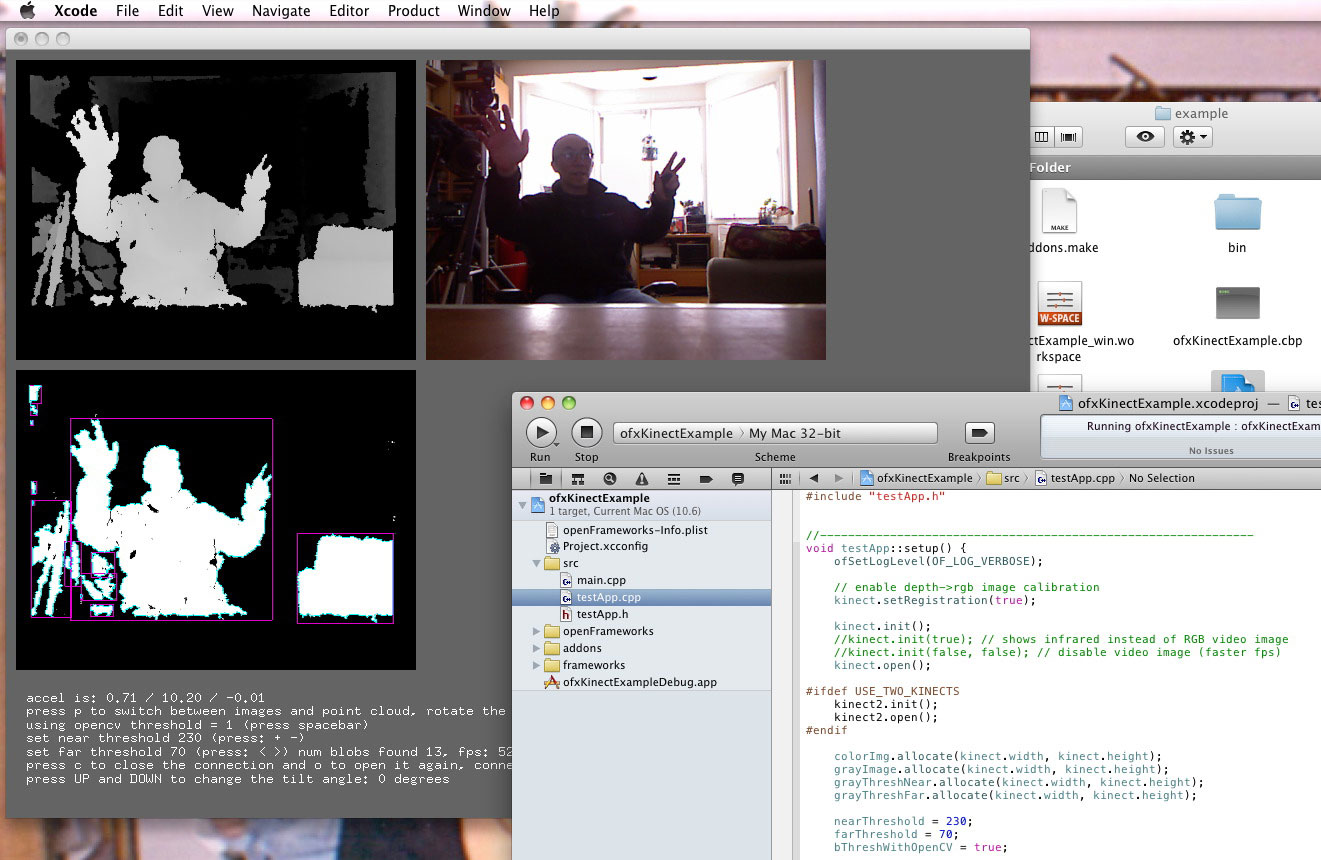
Task: Click the blob contour view in Kinect app
Action: (x=216, y=520)
